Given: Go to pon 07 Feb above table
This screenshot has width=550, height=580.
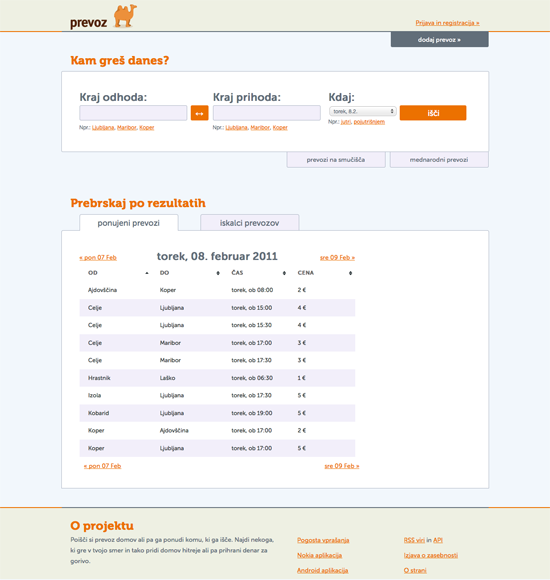Looking at the screenshot, I should click(x=98, y=257).
